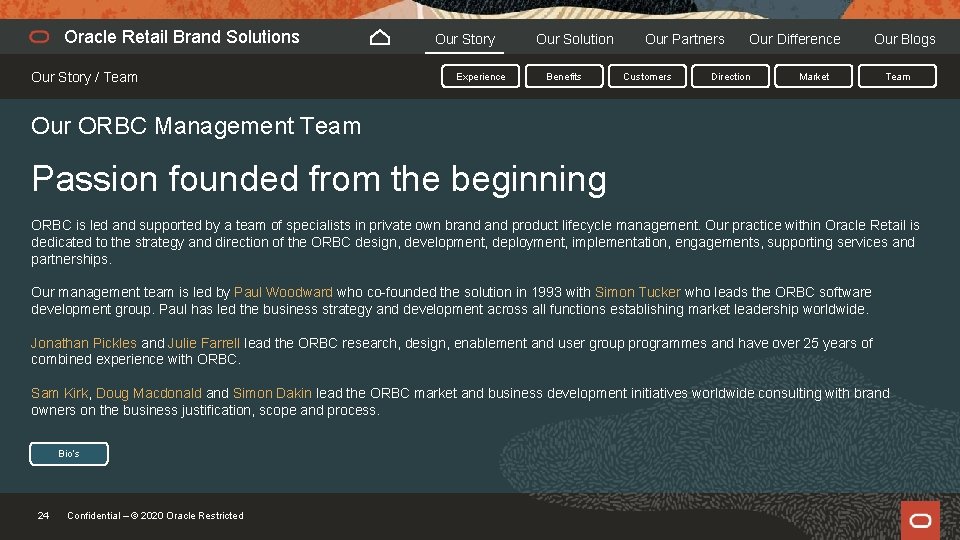960x540 pixels.
Task: Navigate to the Our Blogs tab
Action: [x=904, y=39]
